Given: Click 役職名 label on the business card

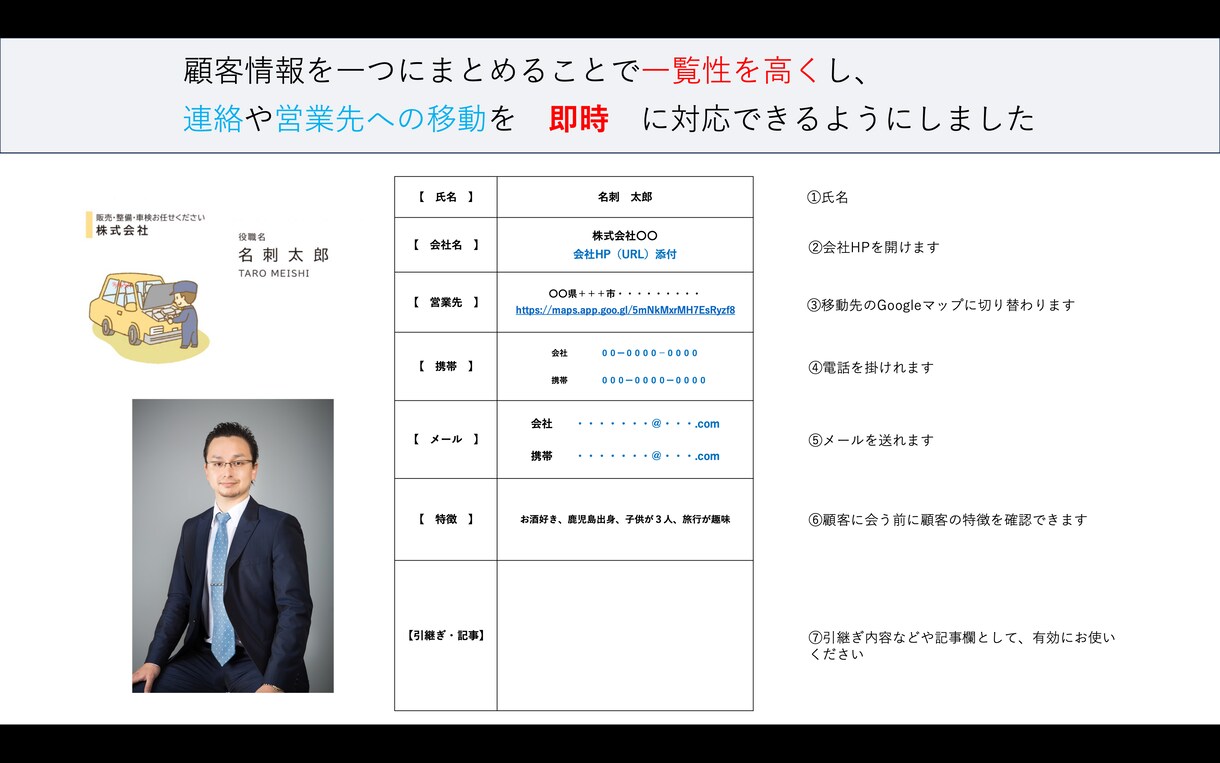Looking at the screenshot, I should (252, 237).
